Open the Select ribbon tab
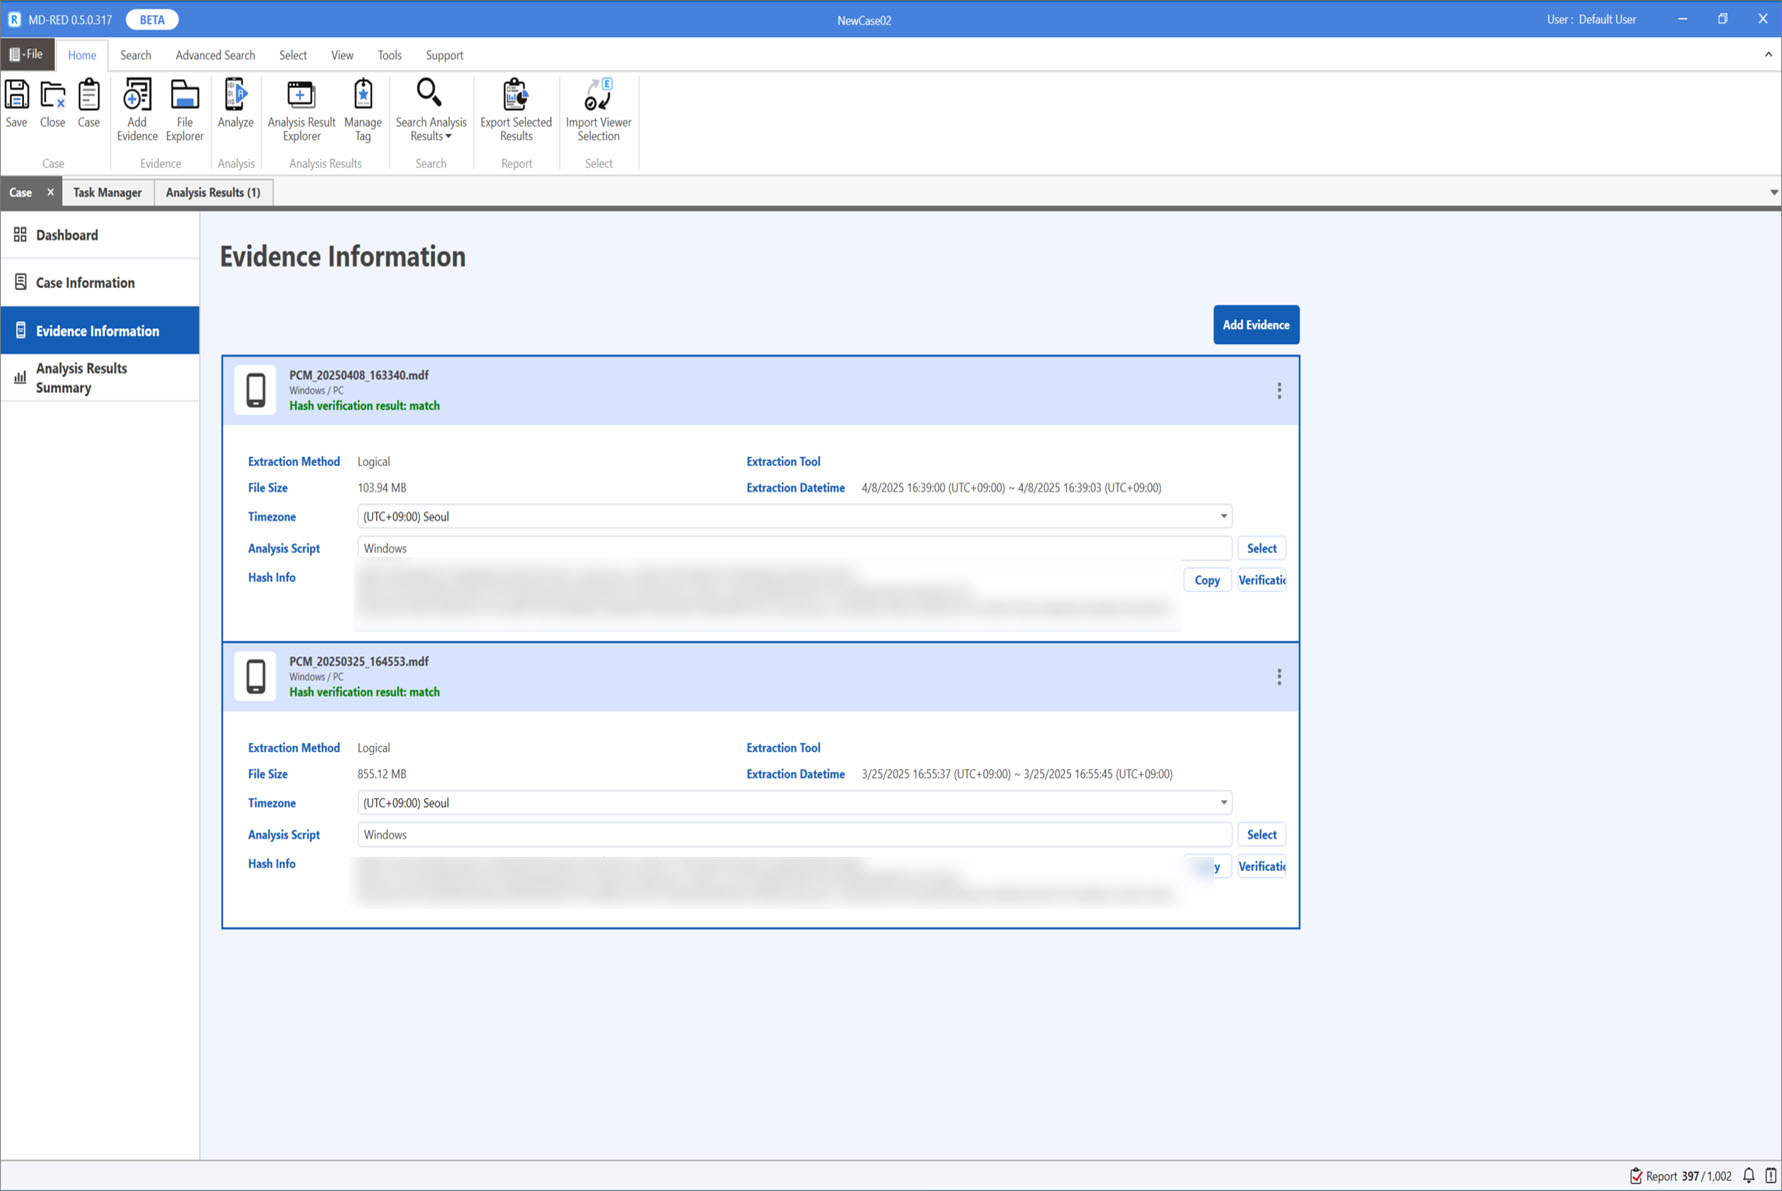Viewport: 1782px width, 1191px height. [x=293, y=55]
